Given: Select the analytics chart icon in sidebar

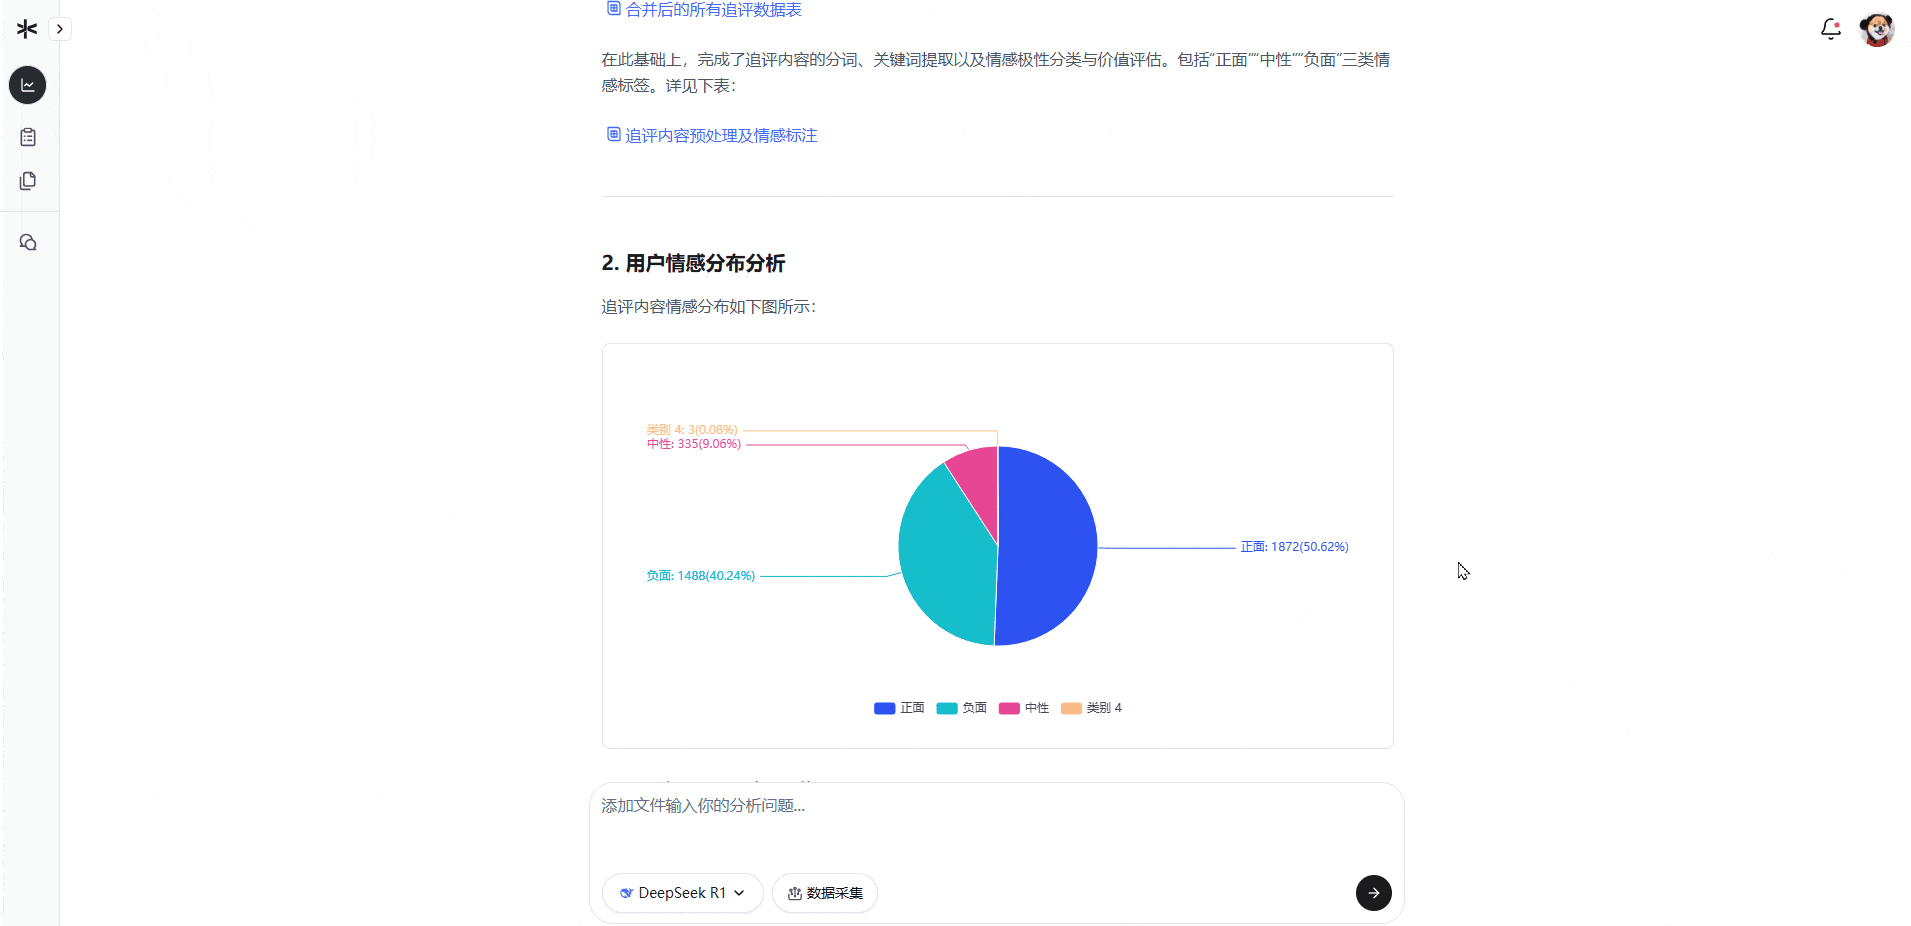Looking at the screenshot, I should coord(27,85).
